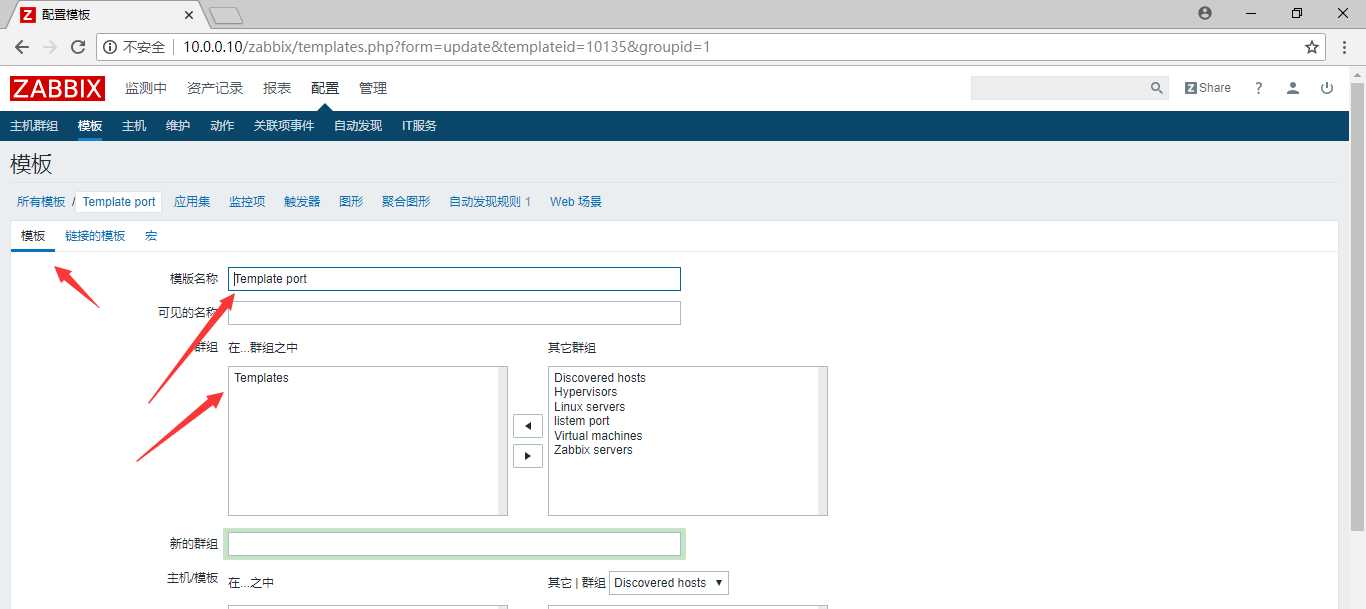Select Zabbix servers in other groups
Viewport: 1366px width, 609px height.
click(x=593, y=450)
